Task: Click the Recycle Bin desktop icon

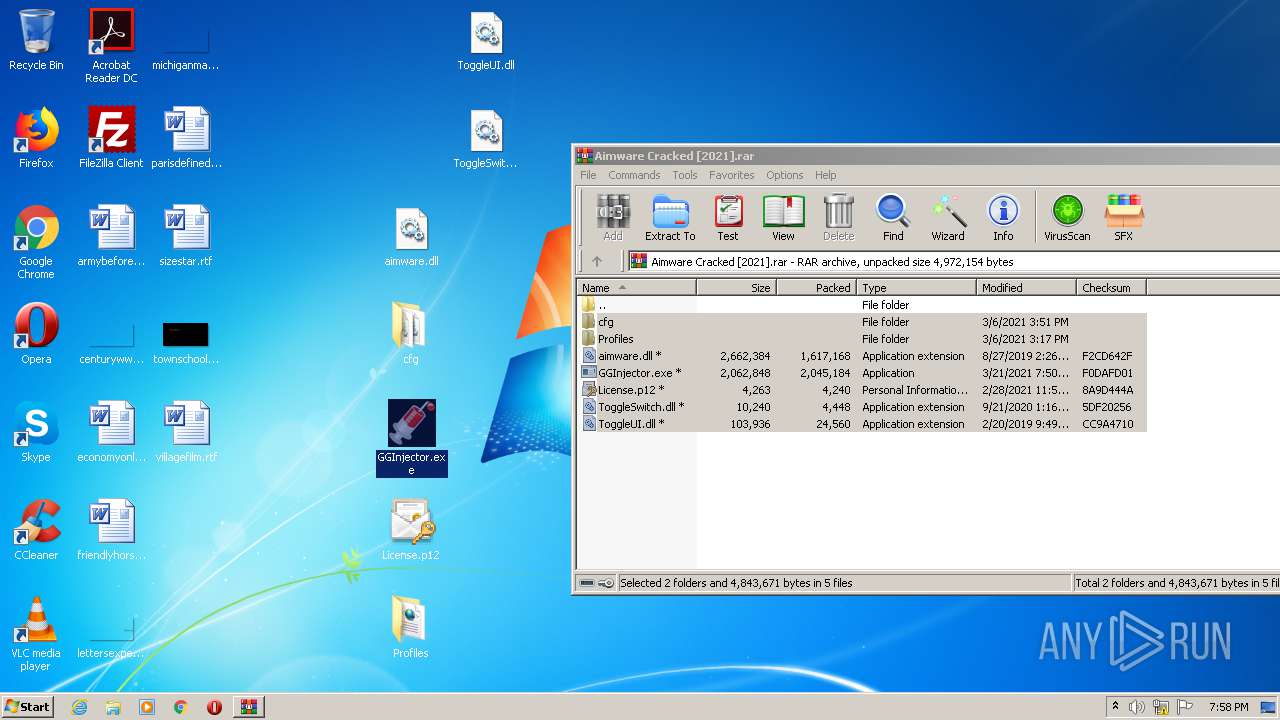Action: [36, 41]
